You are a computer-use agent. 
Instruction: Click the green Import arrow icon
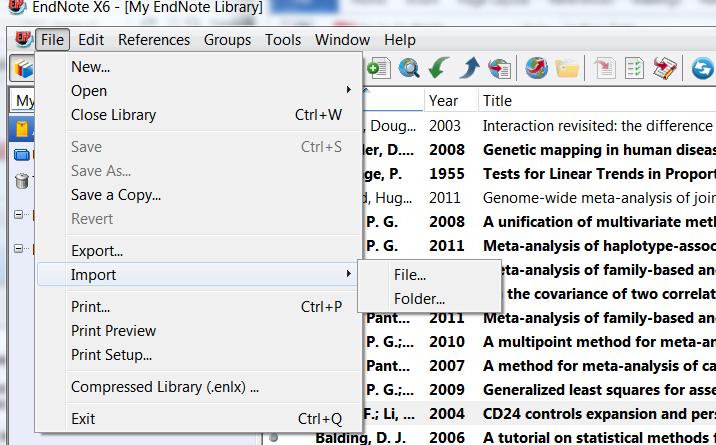(439, 69)
